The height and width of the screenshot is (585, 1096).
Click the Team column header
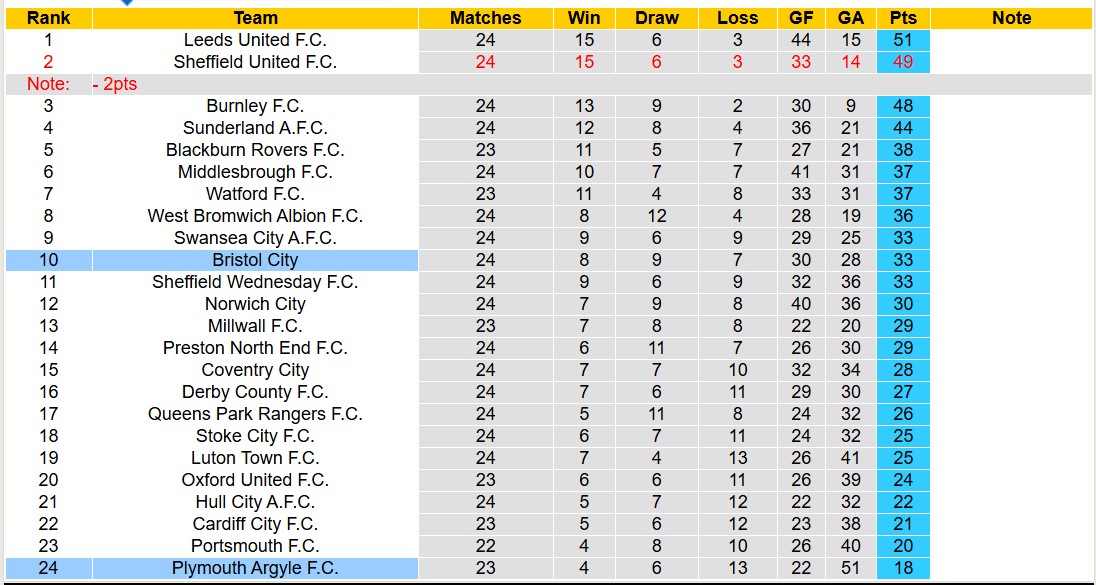(x=255, y=18)
